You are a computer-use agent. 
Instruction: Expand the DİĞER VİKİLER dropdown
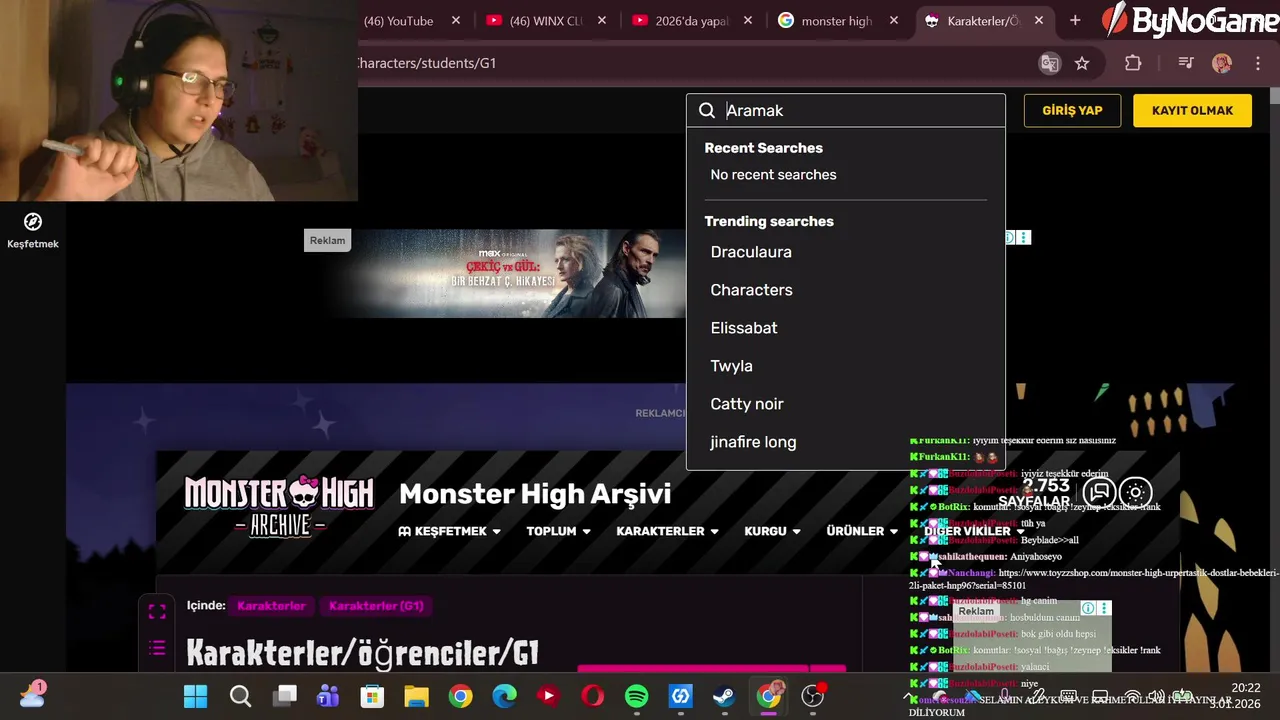point(974,531)
